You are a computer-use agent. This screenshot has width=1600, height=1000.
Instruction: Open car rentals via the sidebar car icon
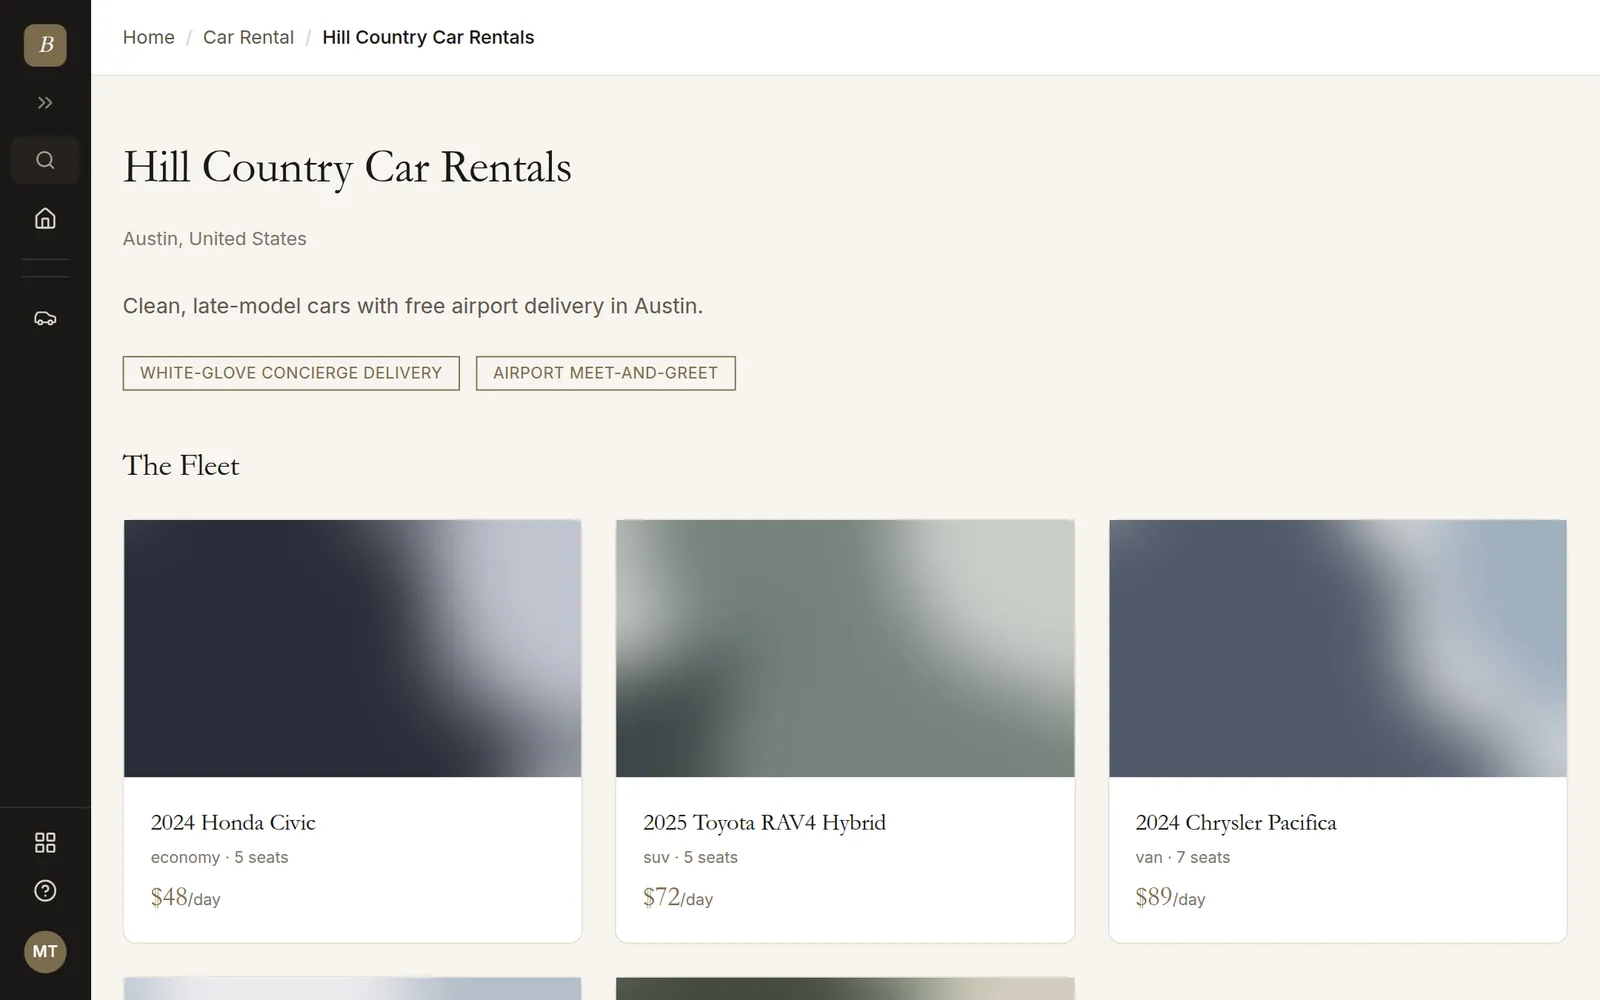[45, 319]
